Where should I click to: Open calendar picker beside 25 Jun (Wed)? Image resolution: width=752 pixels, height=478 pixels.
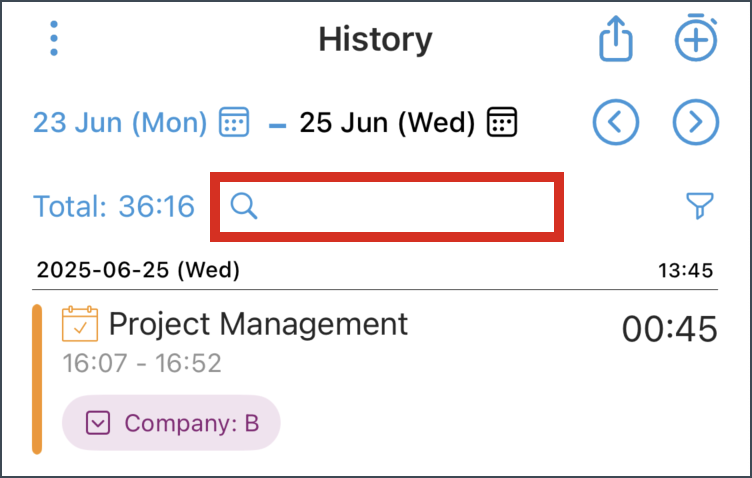click(x=502, y=122)
